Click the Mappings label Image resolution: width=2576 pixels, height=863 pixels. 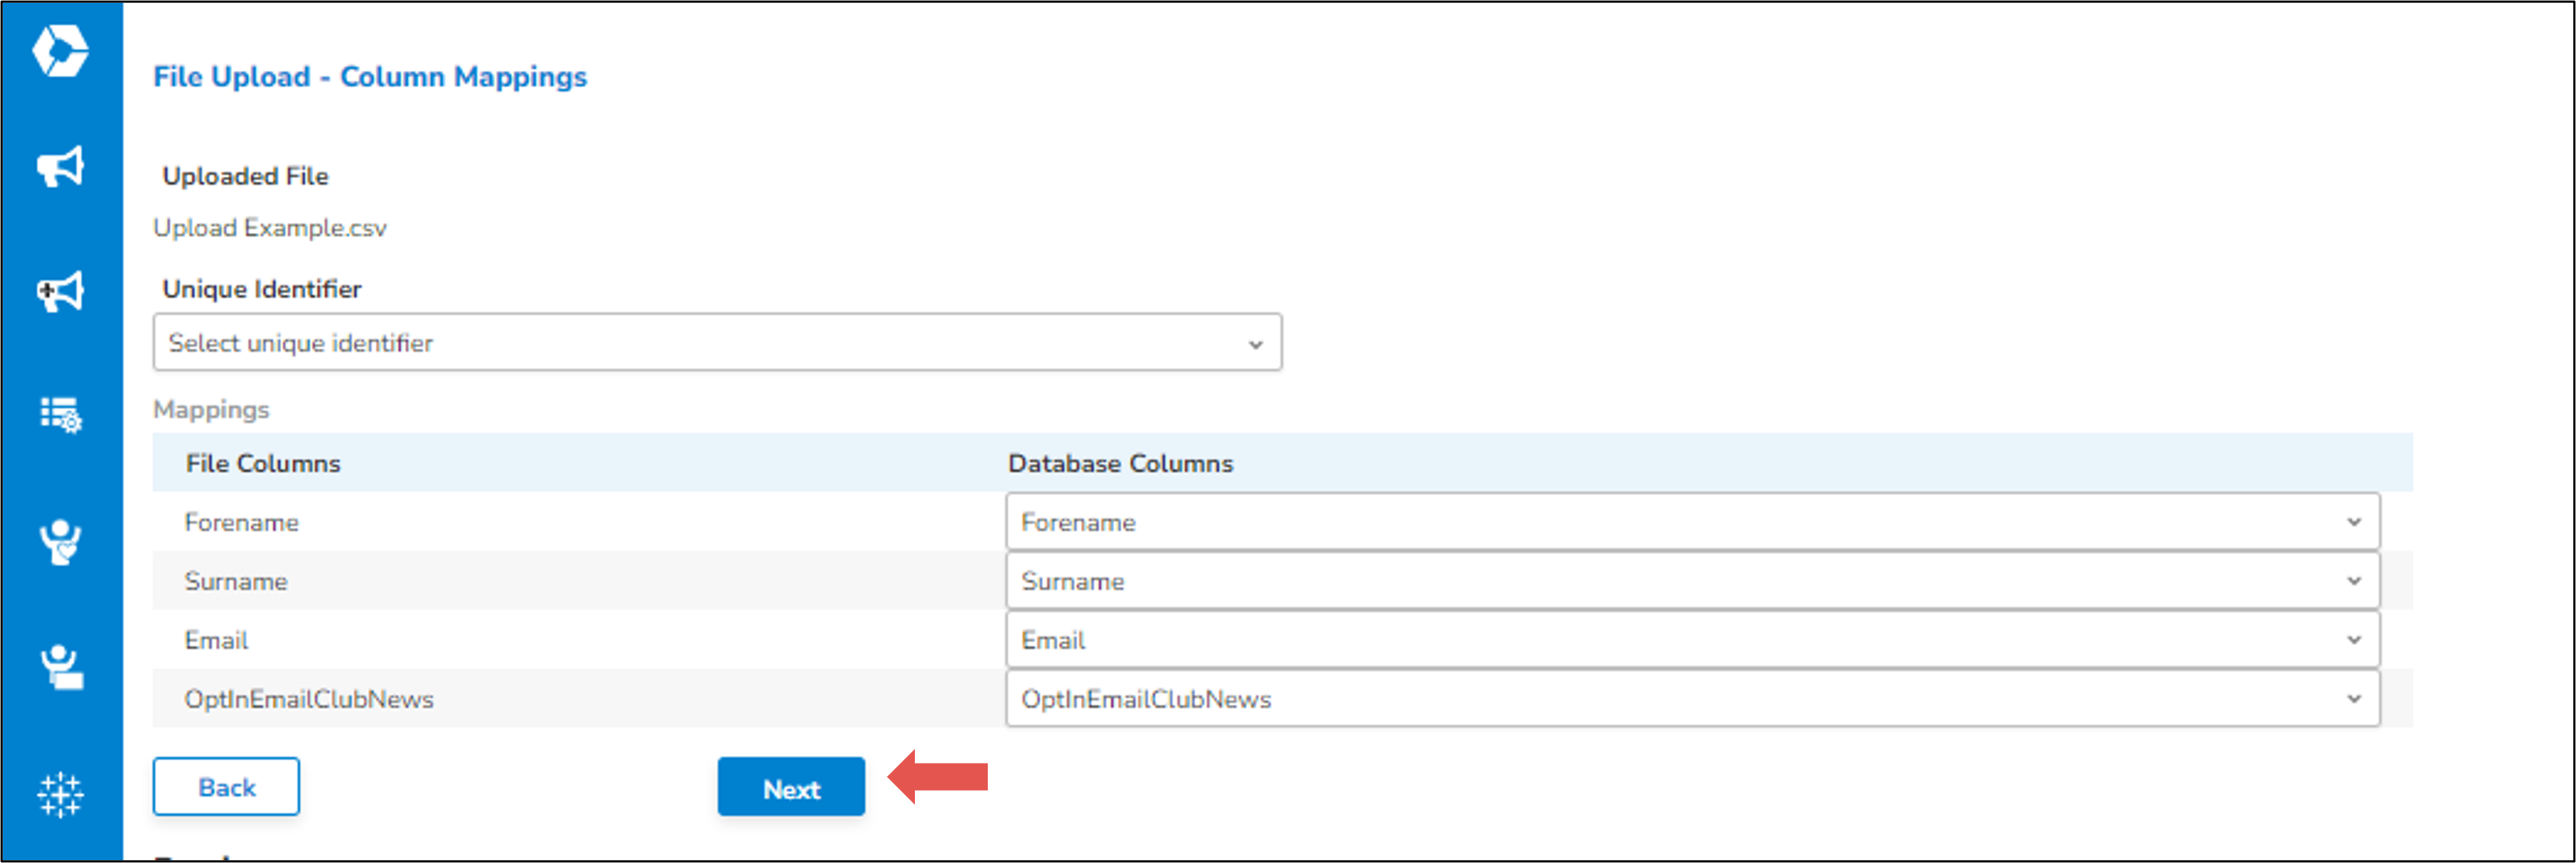[211, 410]
